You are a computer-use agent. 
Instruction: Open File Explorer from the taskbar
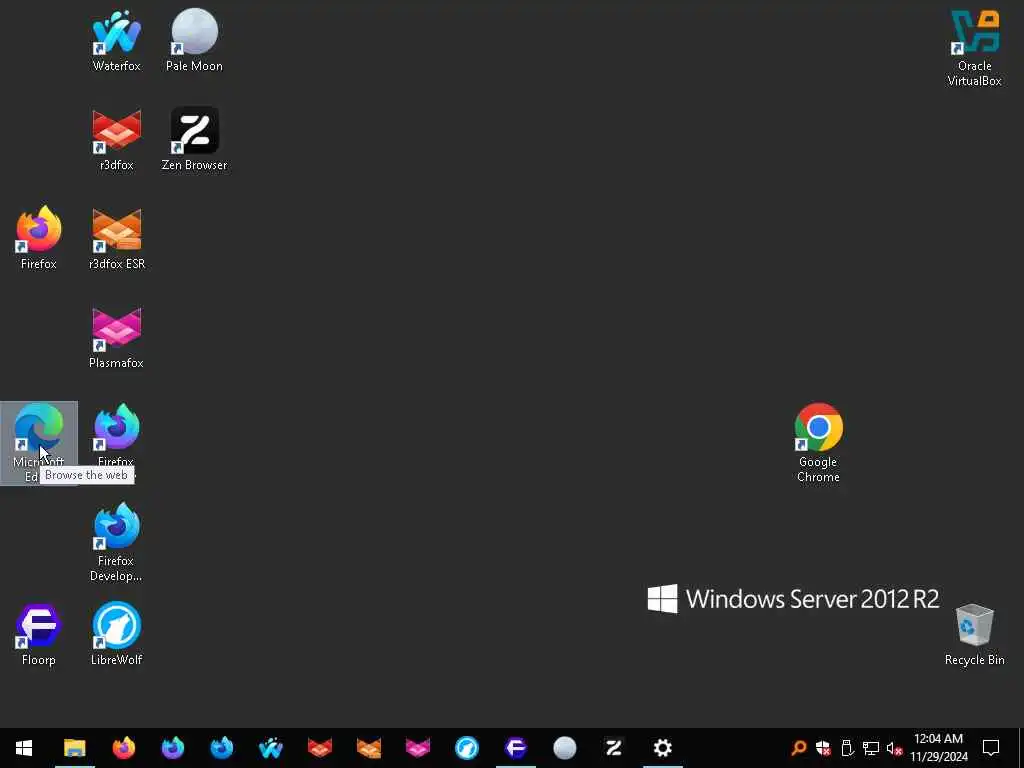point(74,748)
